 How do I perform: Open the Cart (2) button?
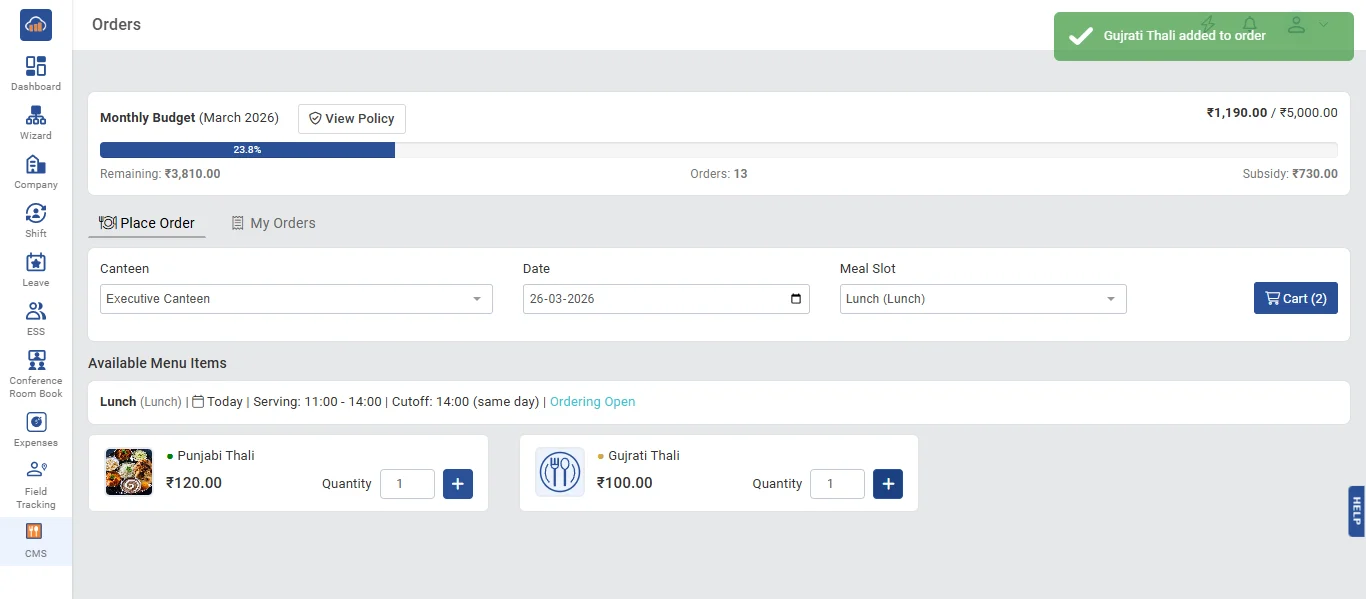click(1296, 298)
